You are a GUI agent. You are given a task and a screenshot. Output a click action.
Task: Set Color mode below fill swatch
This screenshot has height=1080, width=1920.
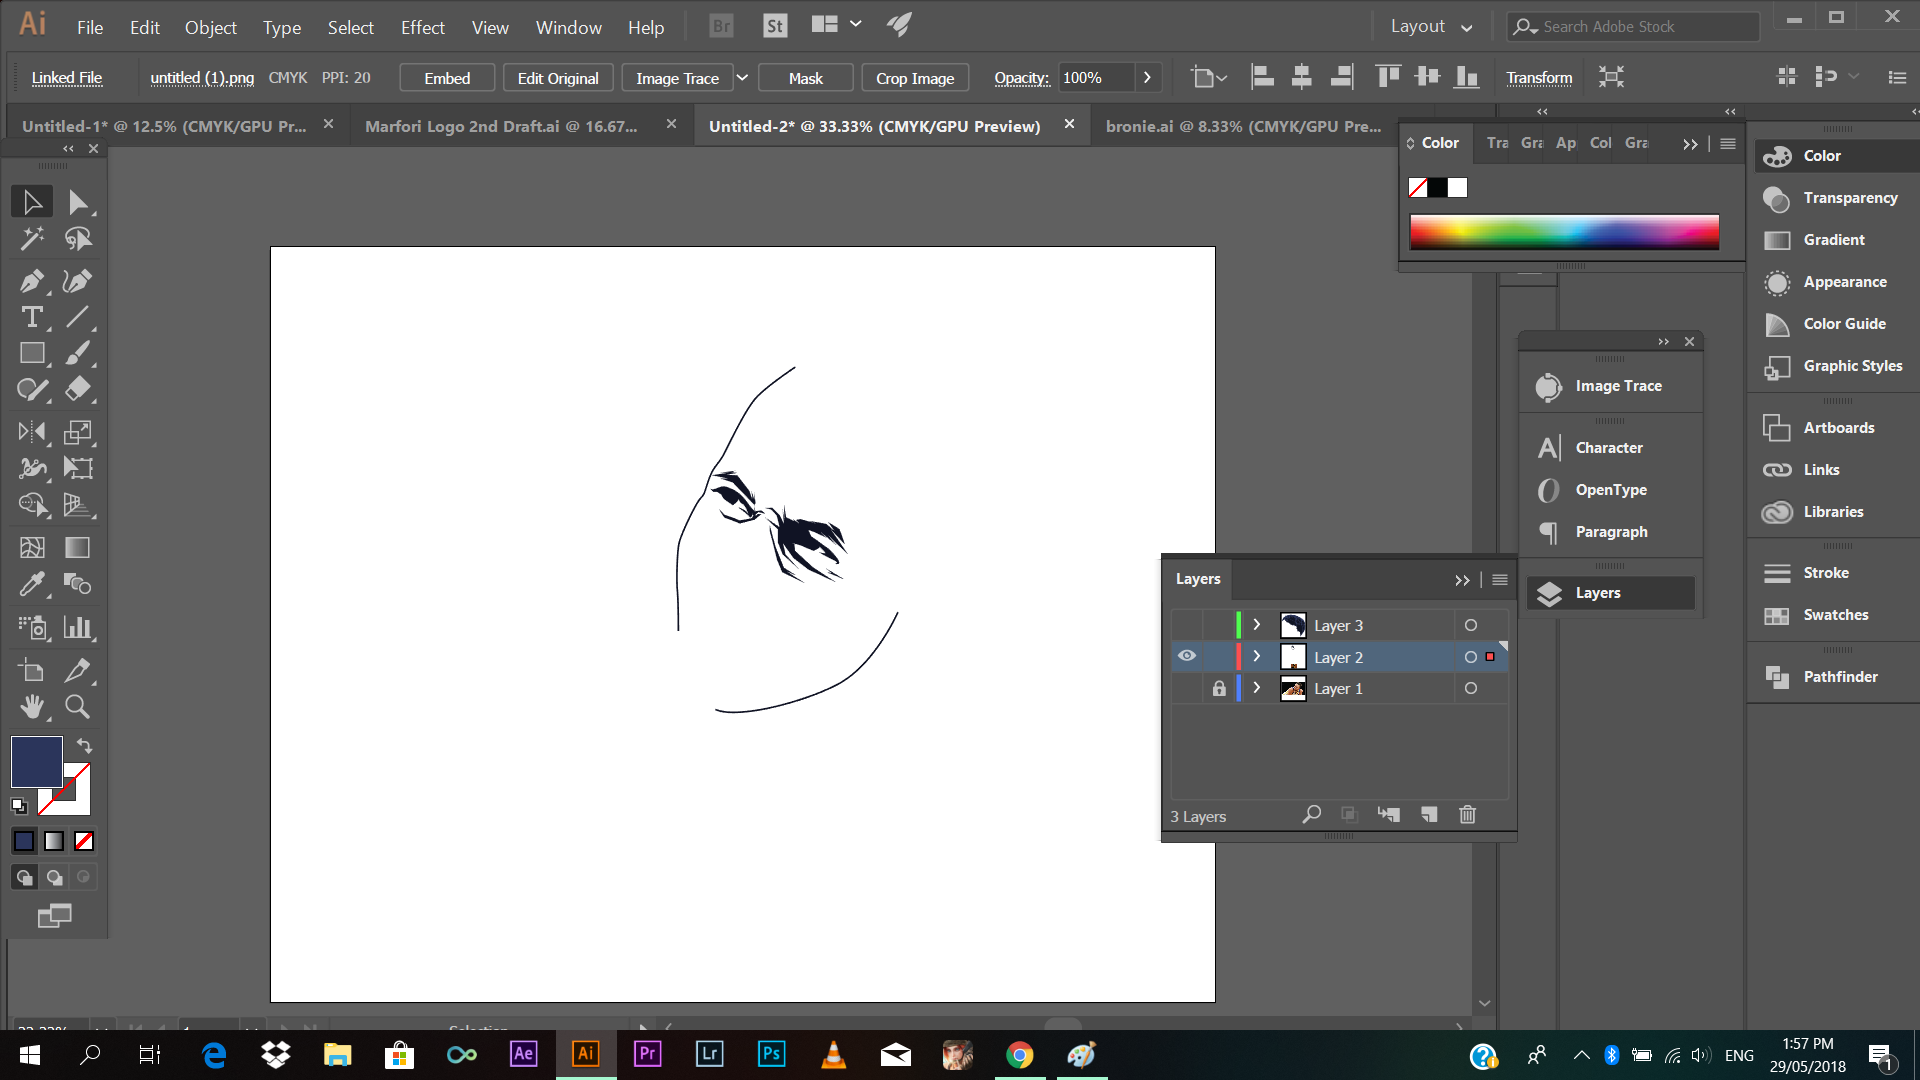24,841
